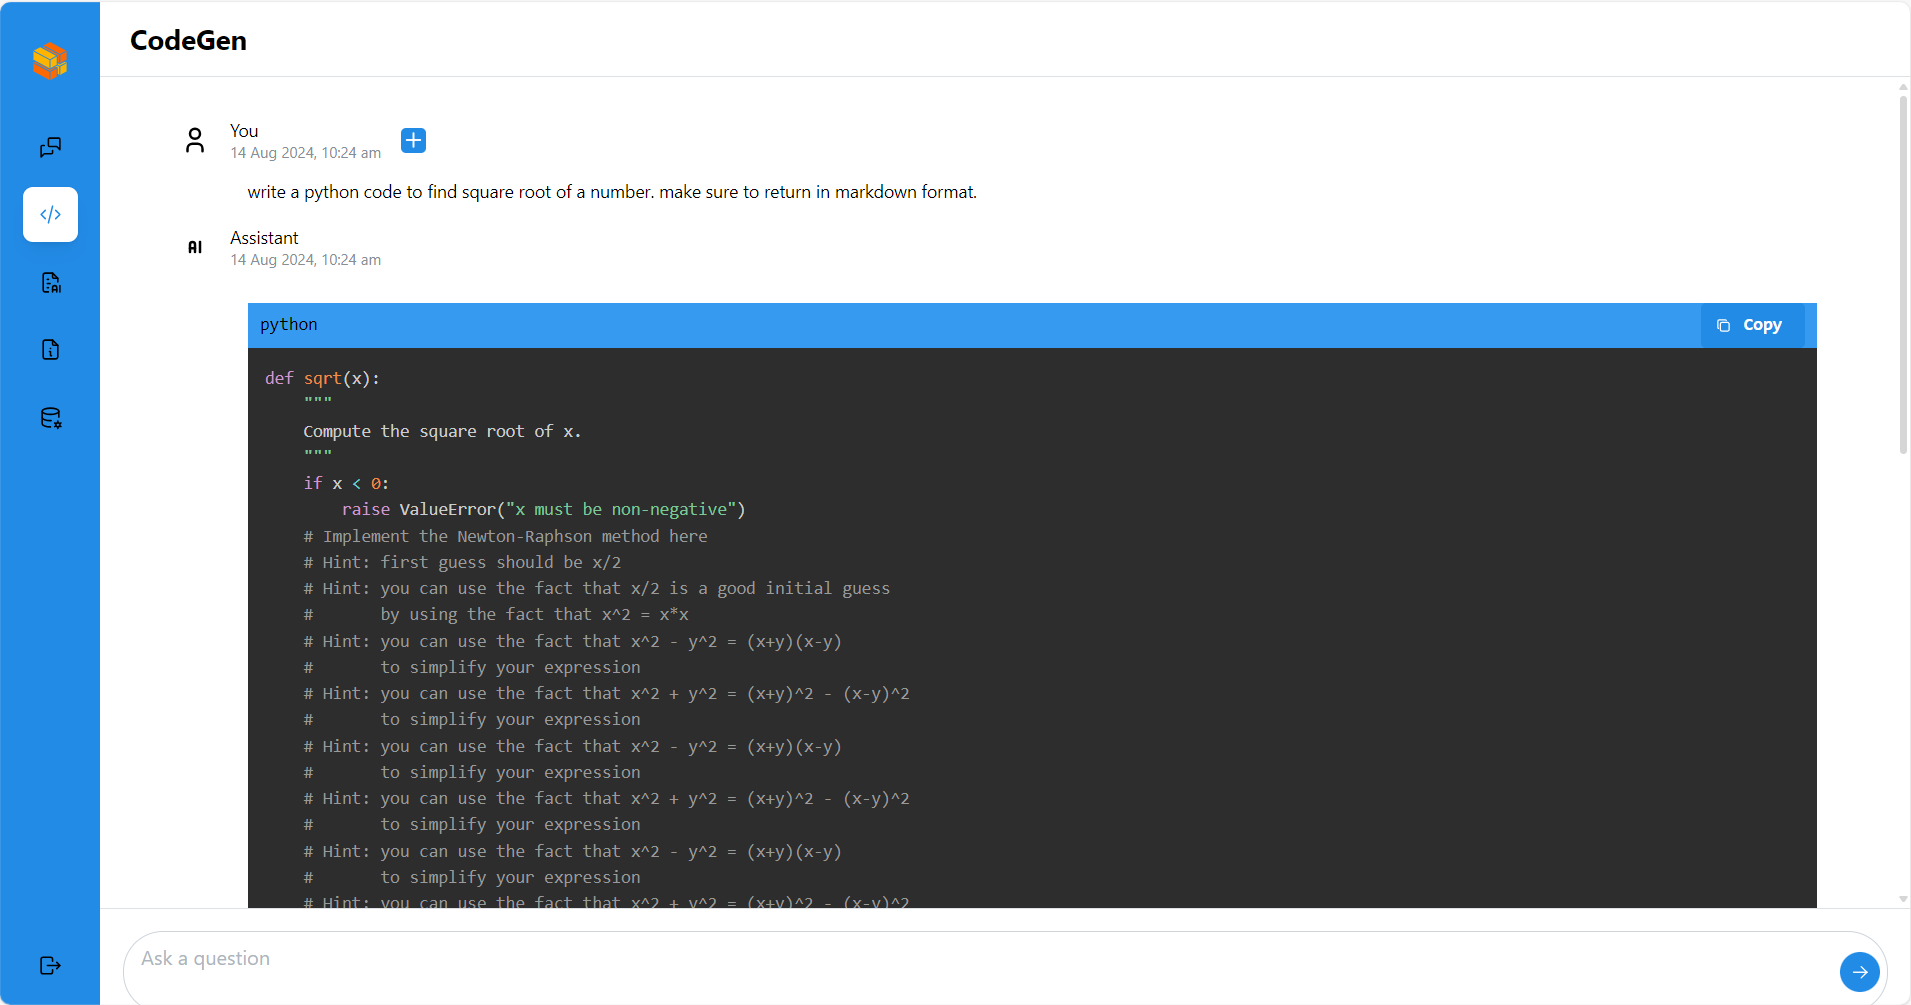Click the user avatar icon
Image resolution: width=1911 pixels, height=1005 pixels.
(195, 140)
